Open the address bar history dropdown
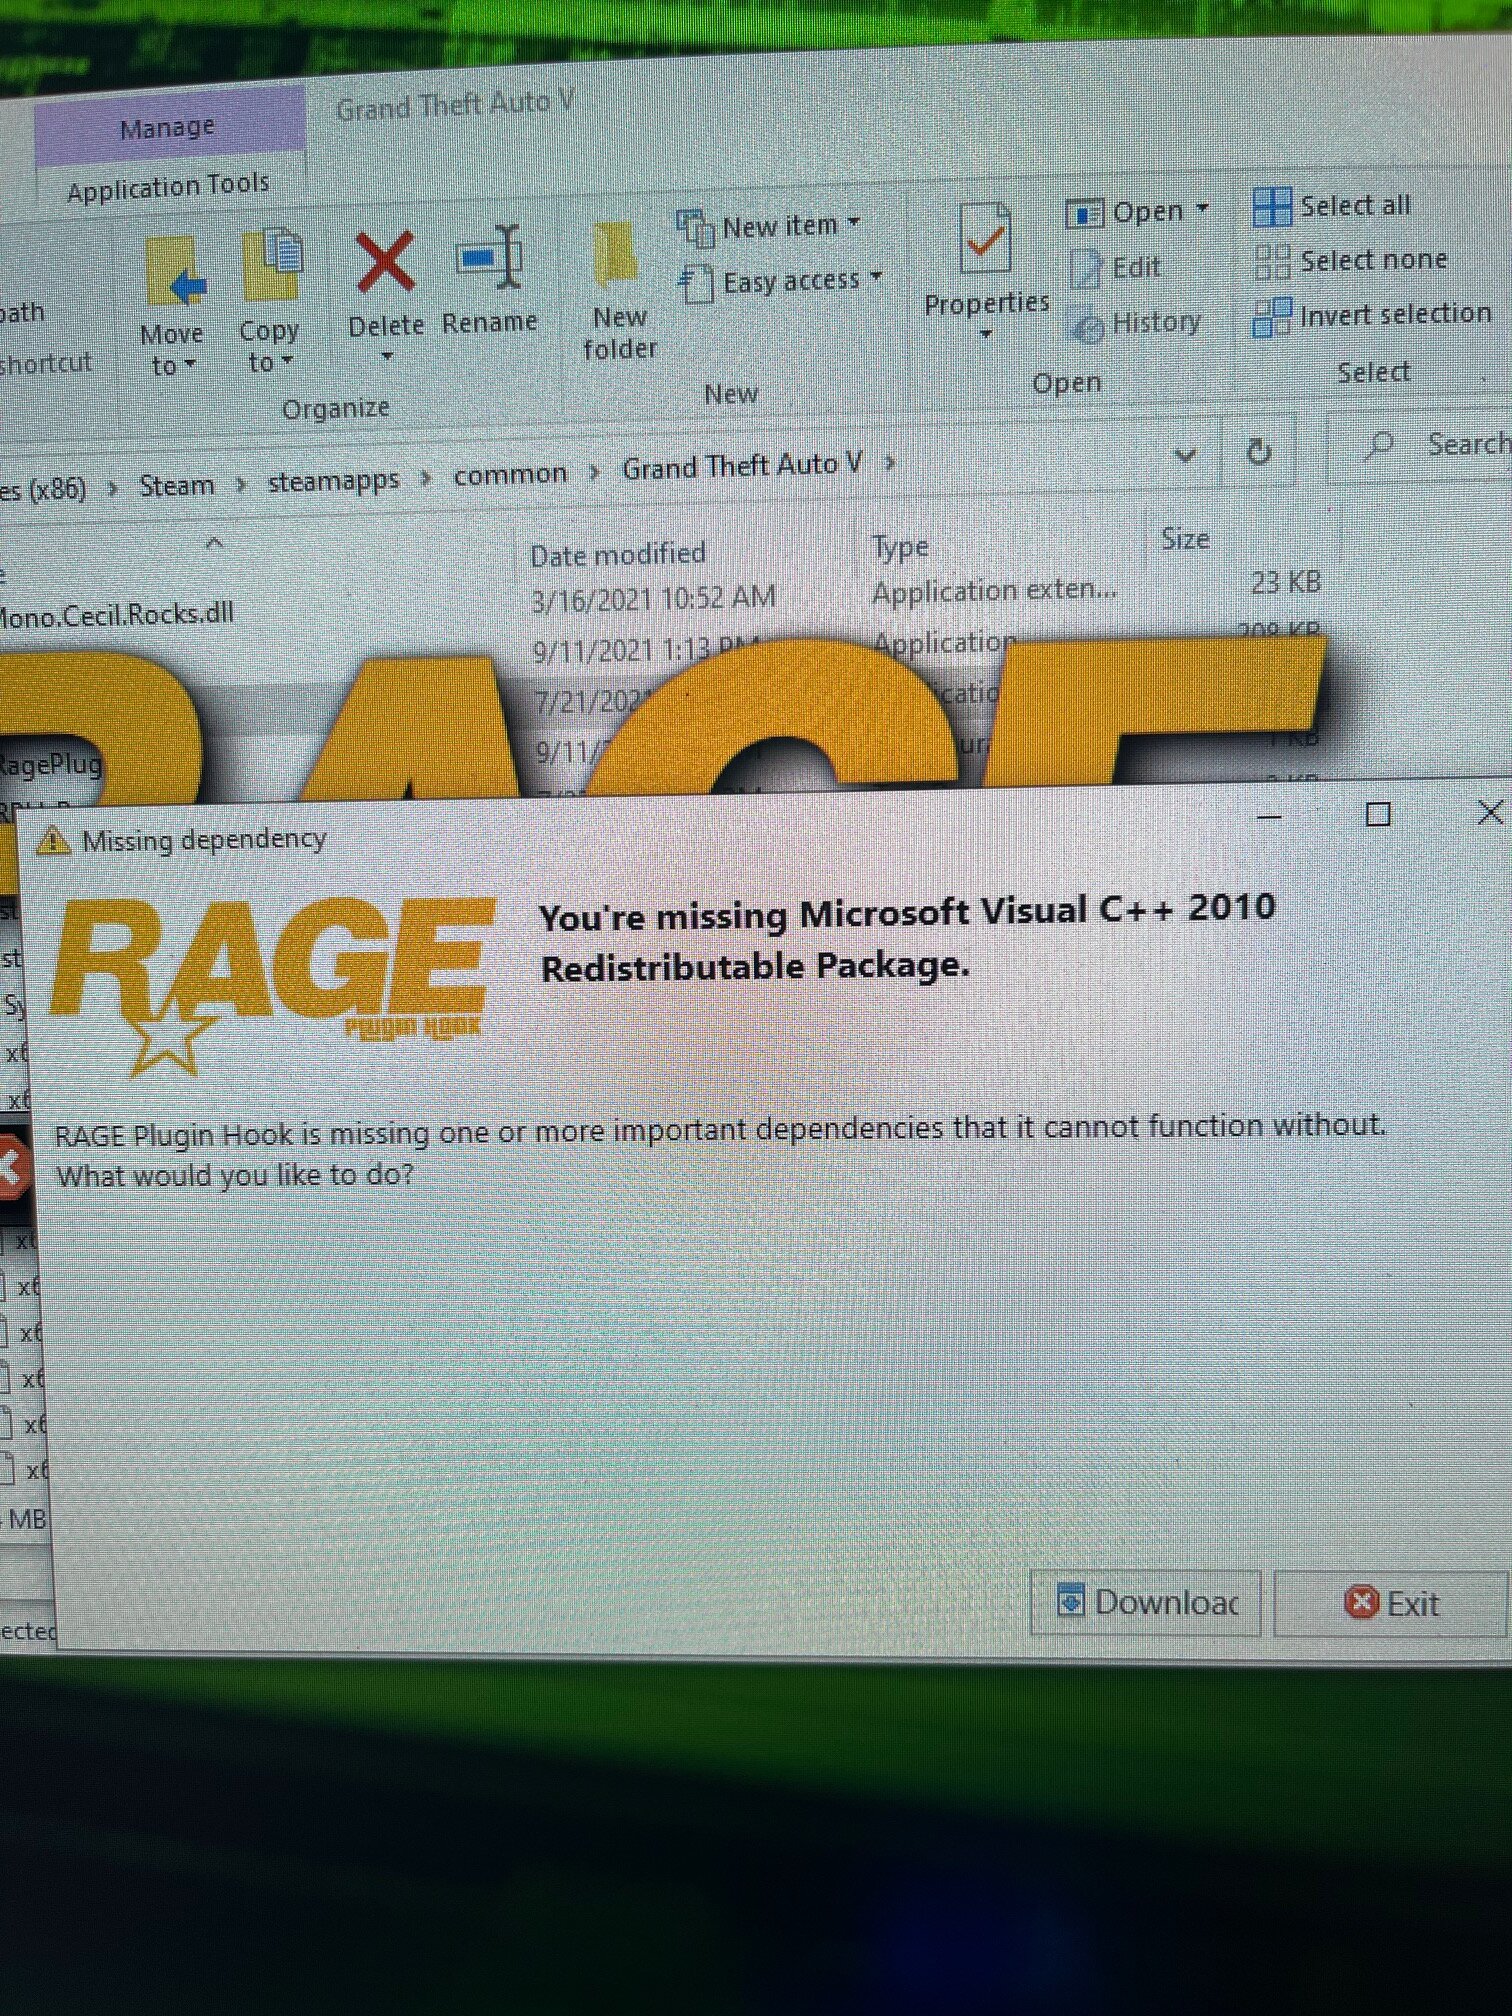 click(x=1185, y=456)
